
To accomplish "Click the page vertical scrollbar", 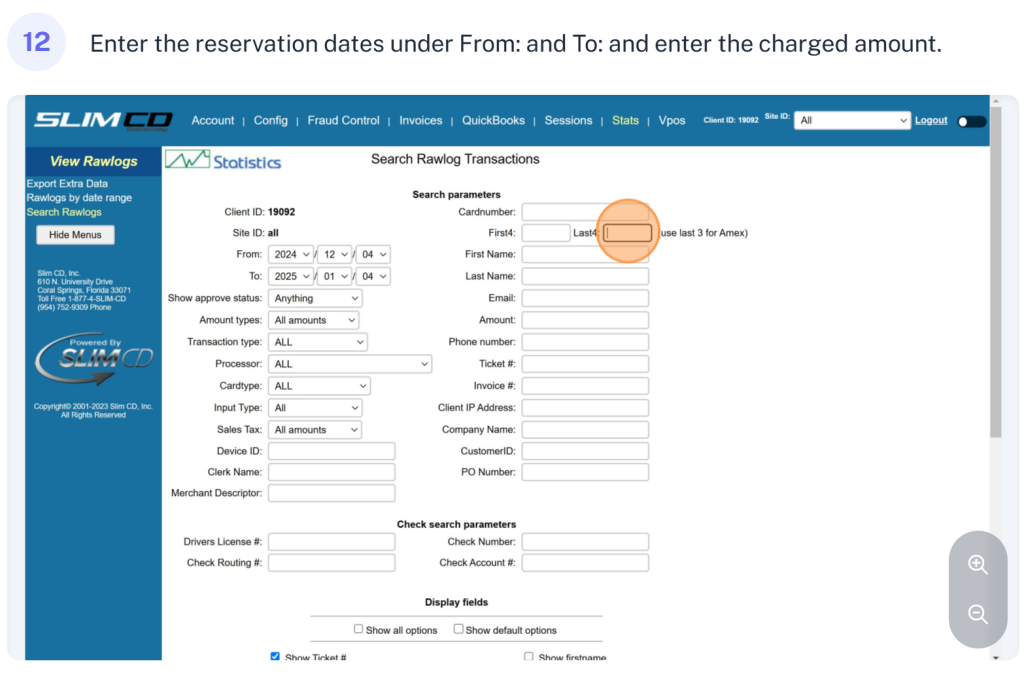I will point(994,300).
